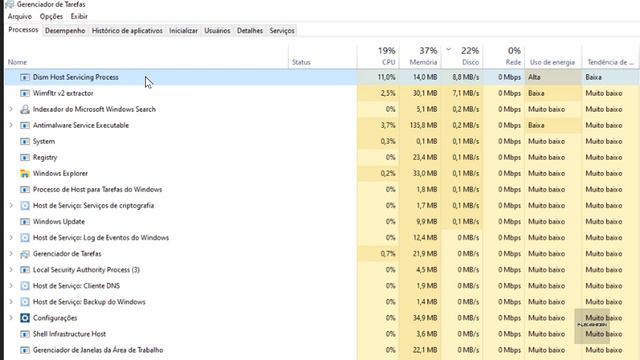The image size is (640, 360).
Task: Sort by the Status column header
Action: [322, 56]
